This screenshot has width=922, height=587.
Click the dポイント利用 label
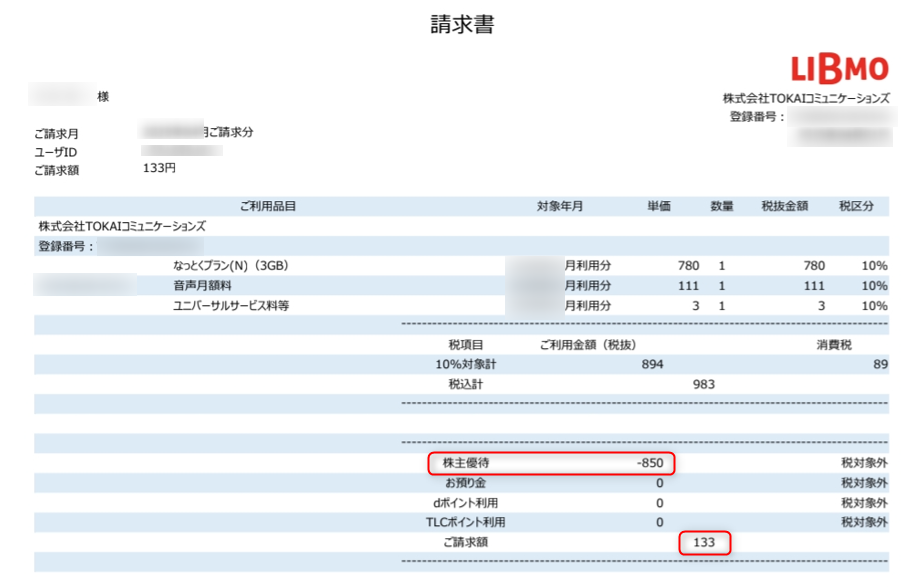(x=466, y=503)
